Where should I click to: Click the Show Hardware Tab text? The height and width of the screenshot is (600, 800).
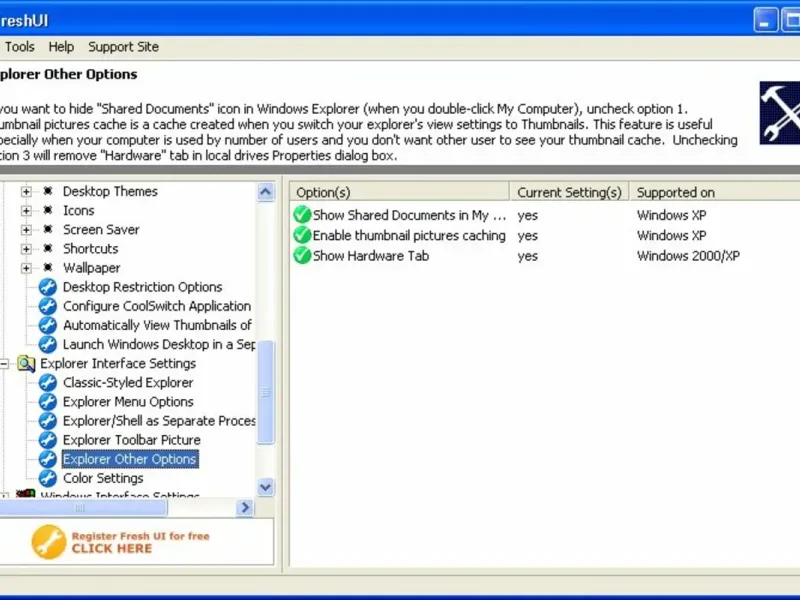pos(371,256)
